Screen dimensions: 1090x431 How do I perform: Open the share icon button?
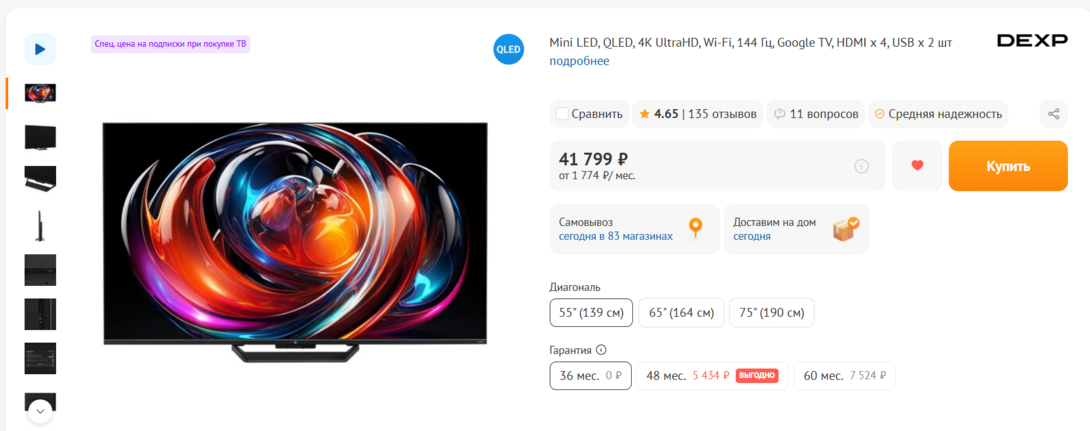point(1053,114)
